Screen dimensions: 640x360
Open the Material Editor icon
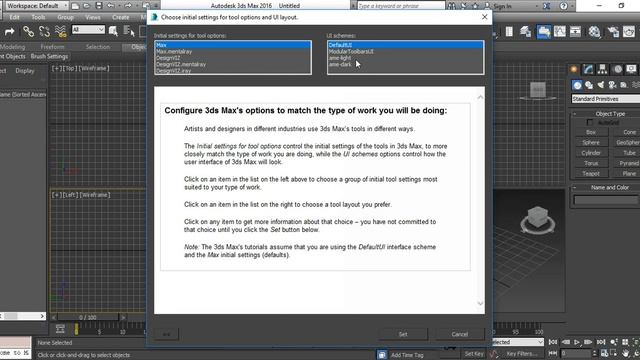(x=594, y=31)
